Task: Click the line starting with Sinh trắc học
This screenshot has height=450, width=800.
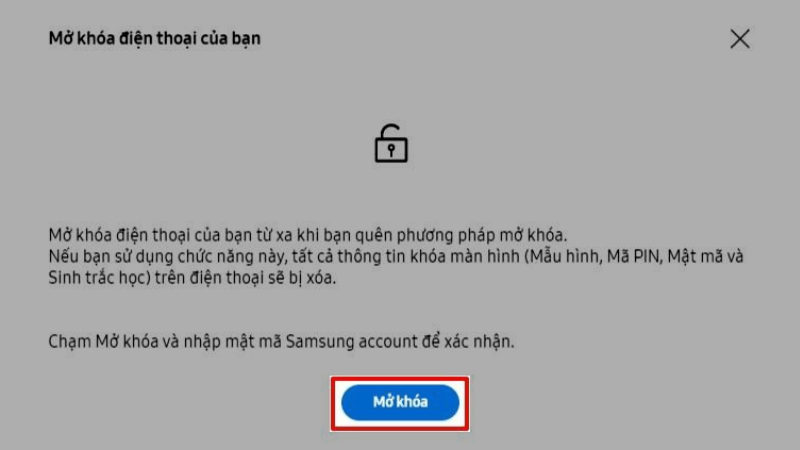Action: tap(192, 278)
